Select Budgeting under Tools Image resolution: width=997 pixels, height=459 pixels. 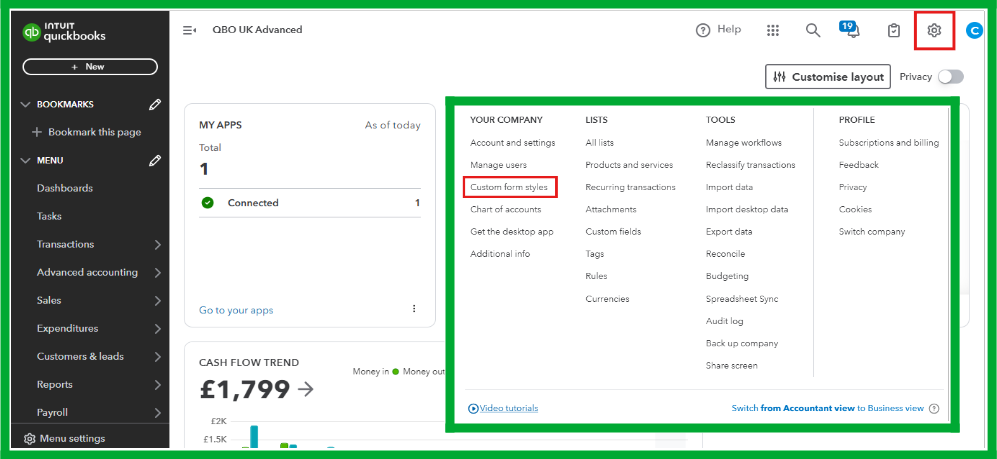(x=727, y=277)
